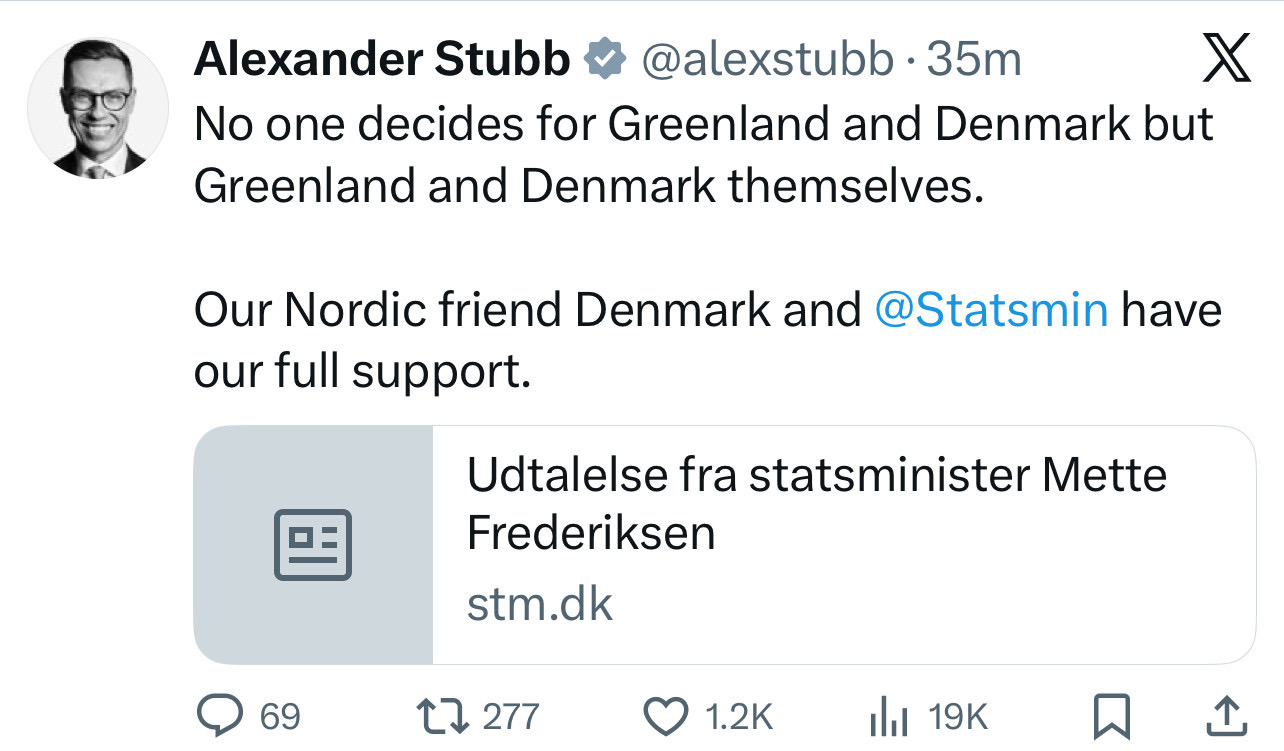Click the 19K views count
1284x751 pixels.
click(x=958, y=716)
